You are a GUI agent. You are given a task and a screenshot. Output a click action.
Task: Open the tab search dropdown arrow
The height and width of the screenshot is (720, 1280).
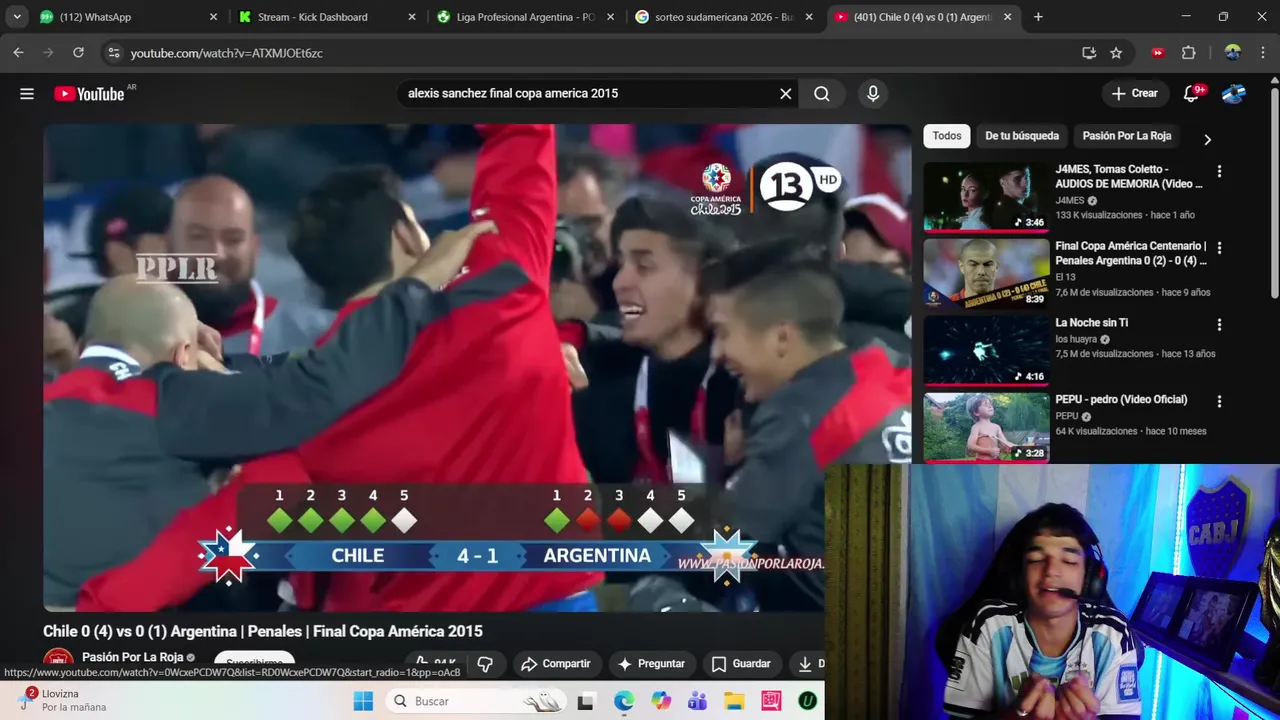pyautogui.click(x=17, y=17)
